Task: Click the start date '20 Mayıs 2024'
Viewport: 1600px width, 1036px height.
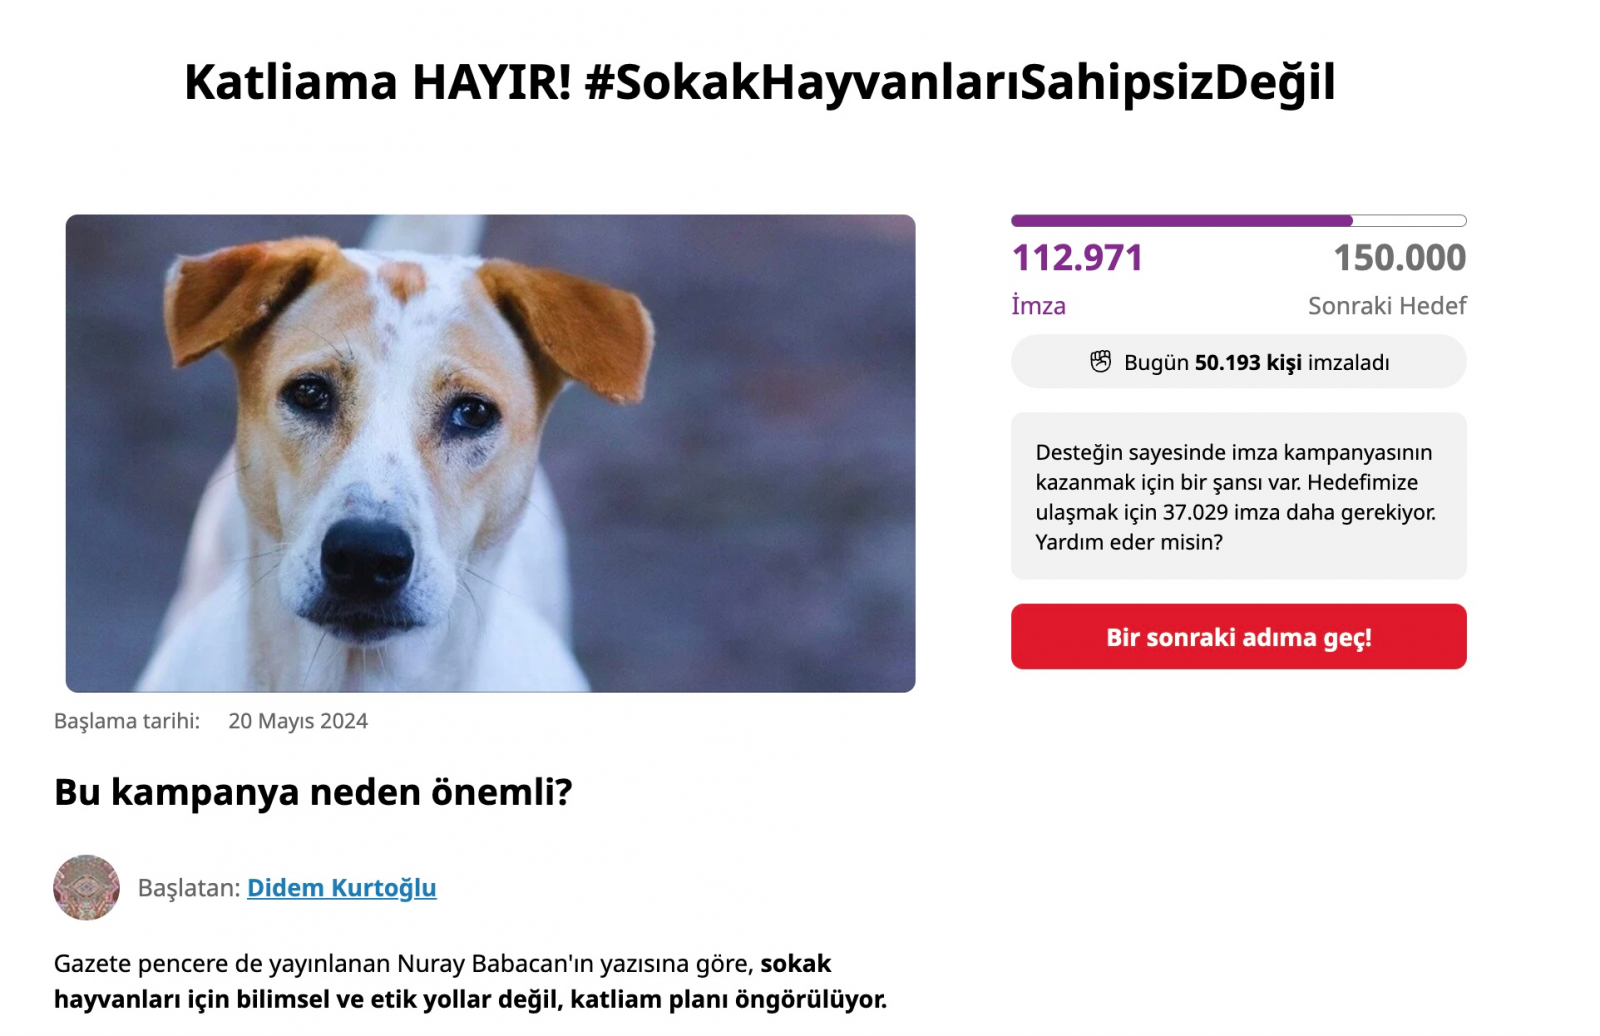Action: click(298, 721)
